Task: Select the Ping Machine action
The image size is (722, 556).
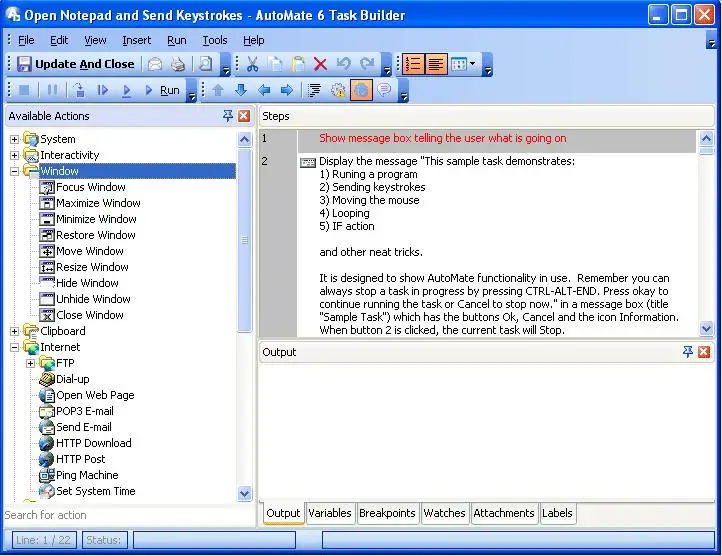Action: click(79, 475)
